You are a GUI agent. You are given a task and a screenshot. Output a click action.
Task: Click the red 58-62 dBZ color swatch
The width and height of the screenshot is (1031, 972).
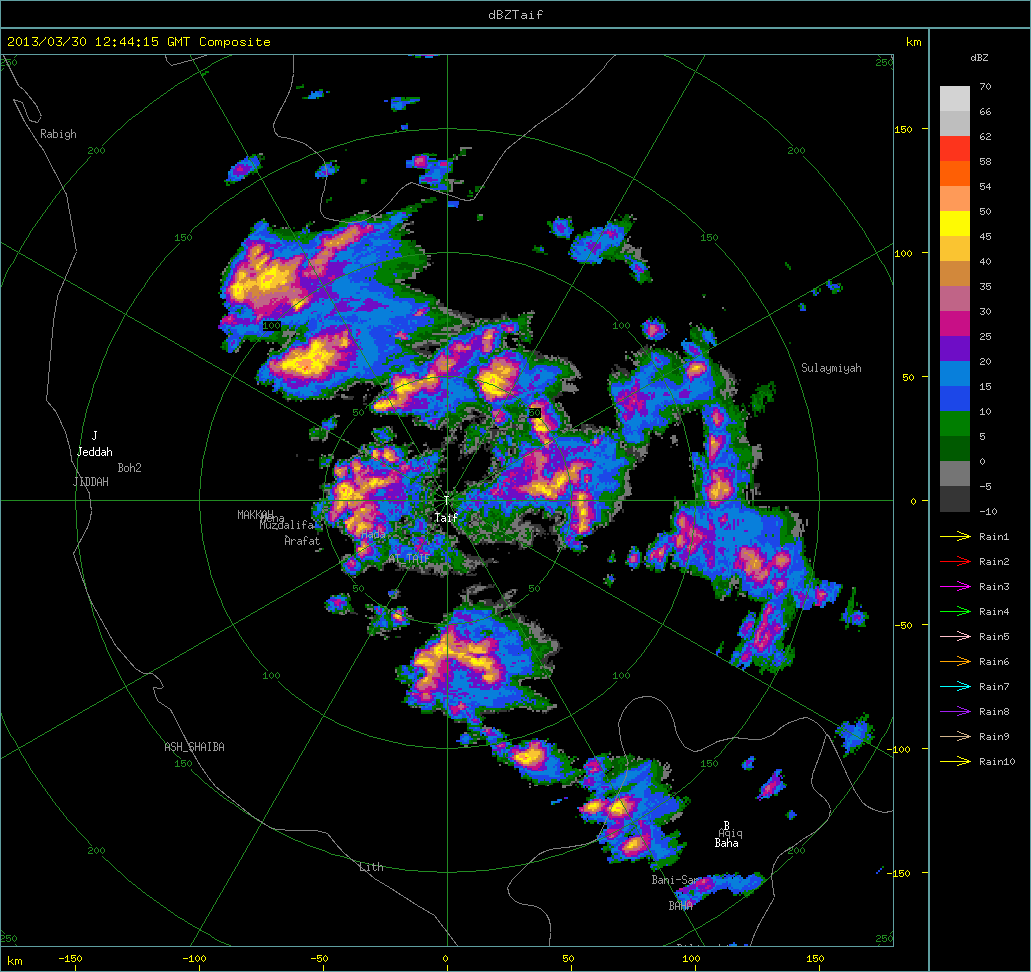tap(955, 148)
